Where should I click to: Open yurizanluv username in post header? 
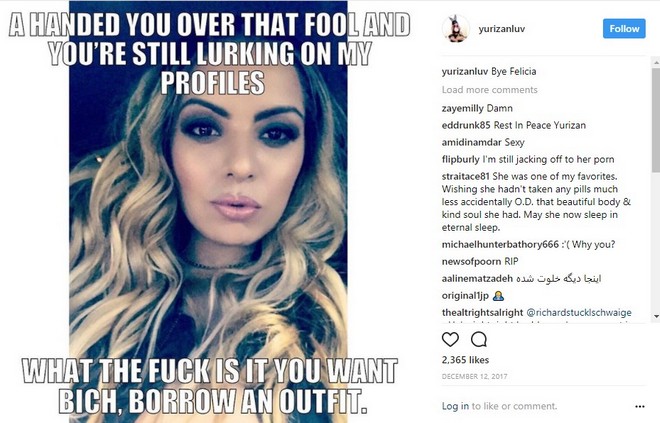502,29
